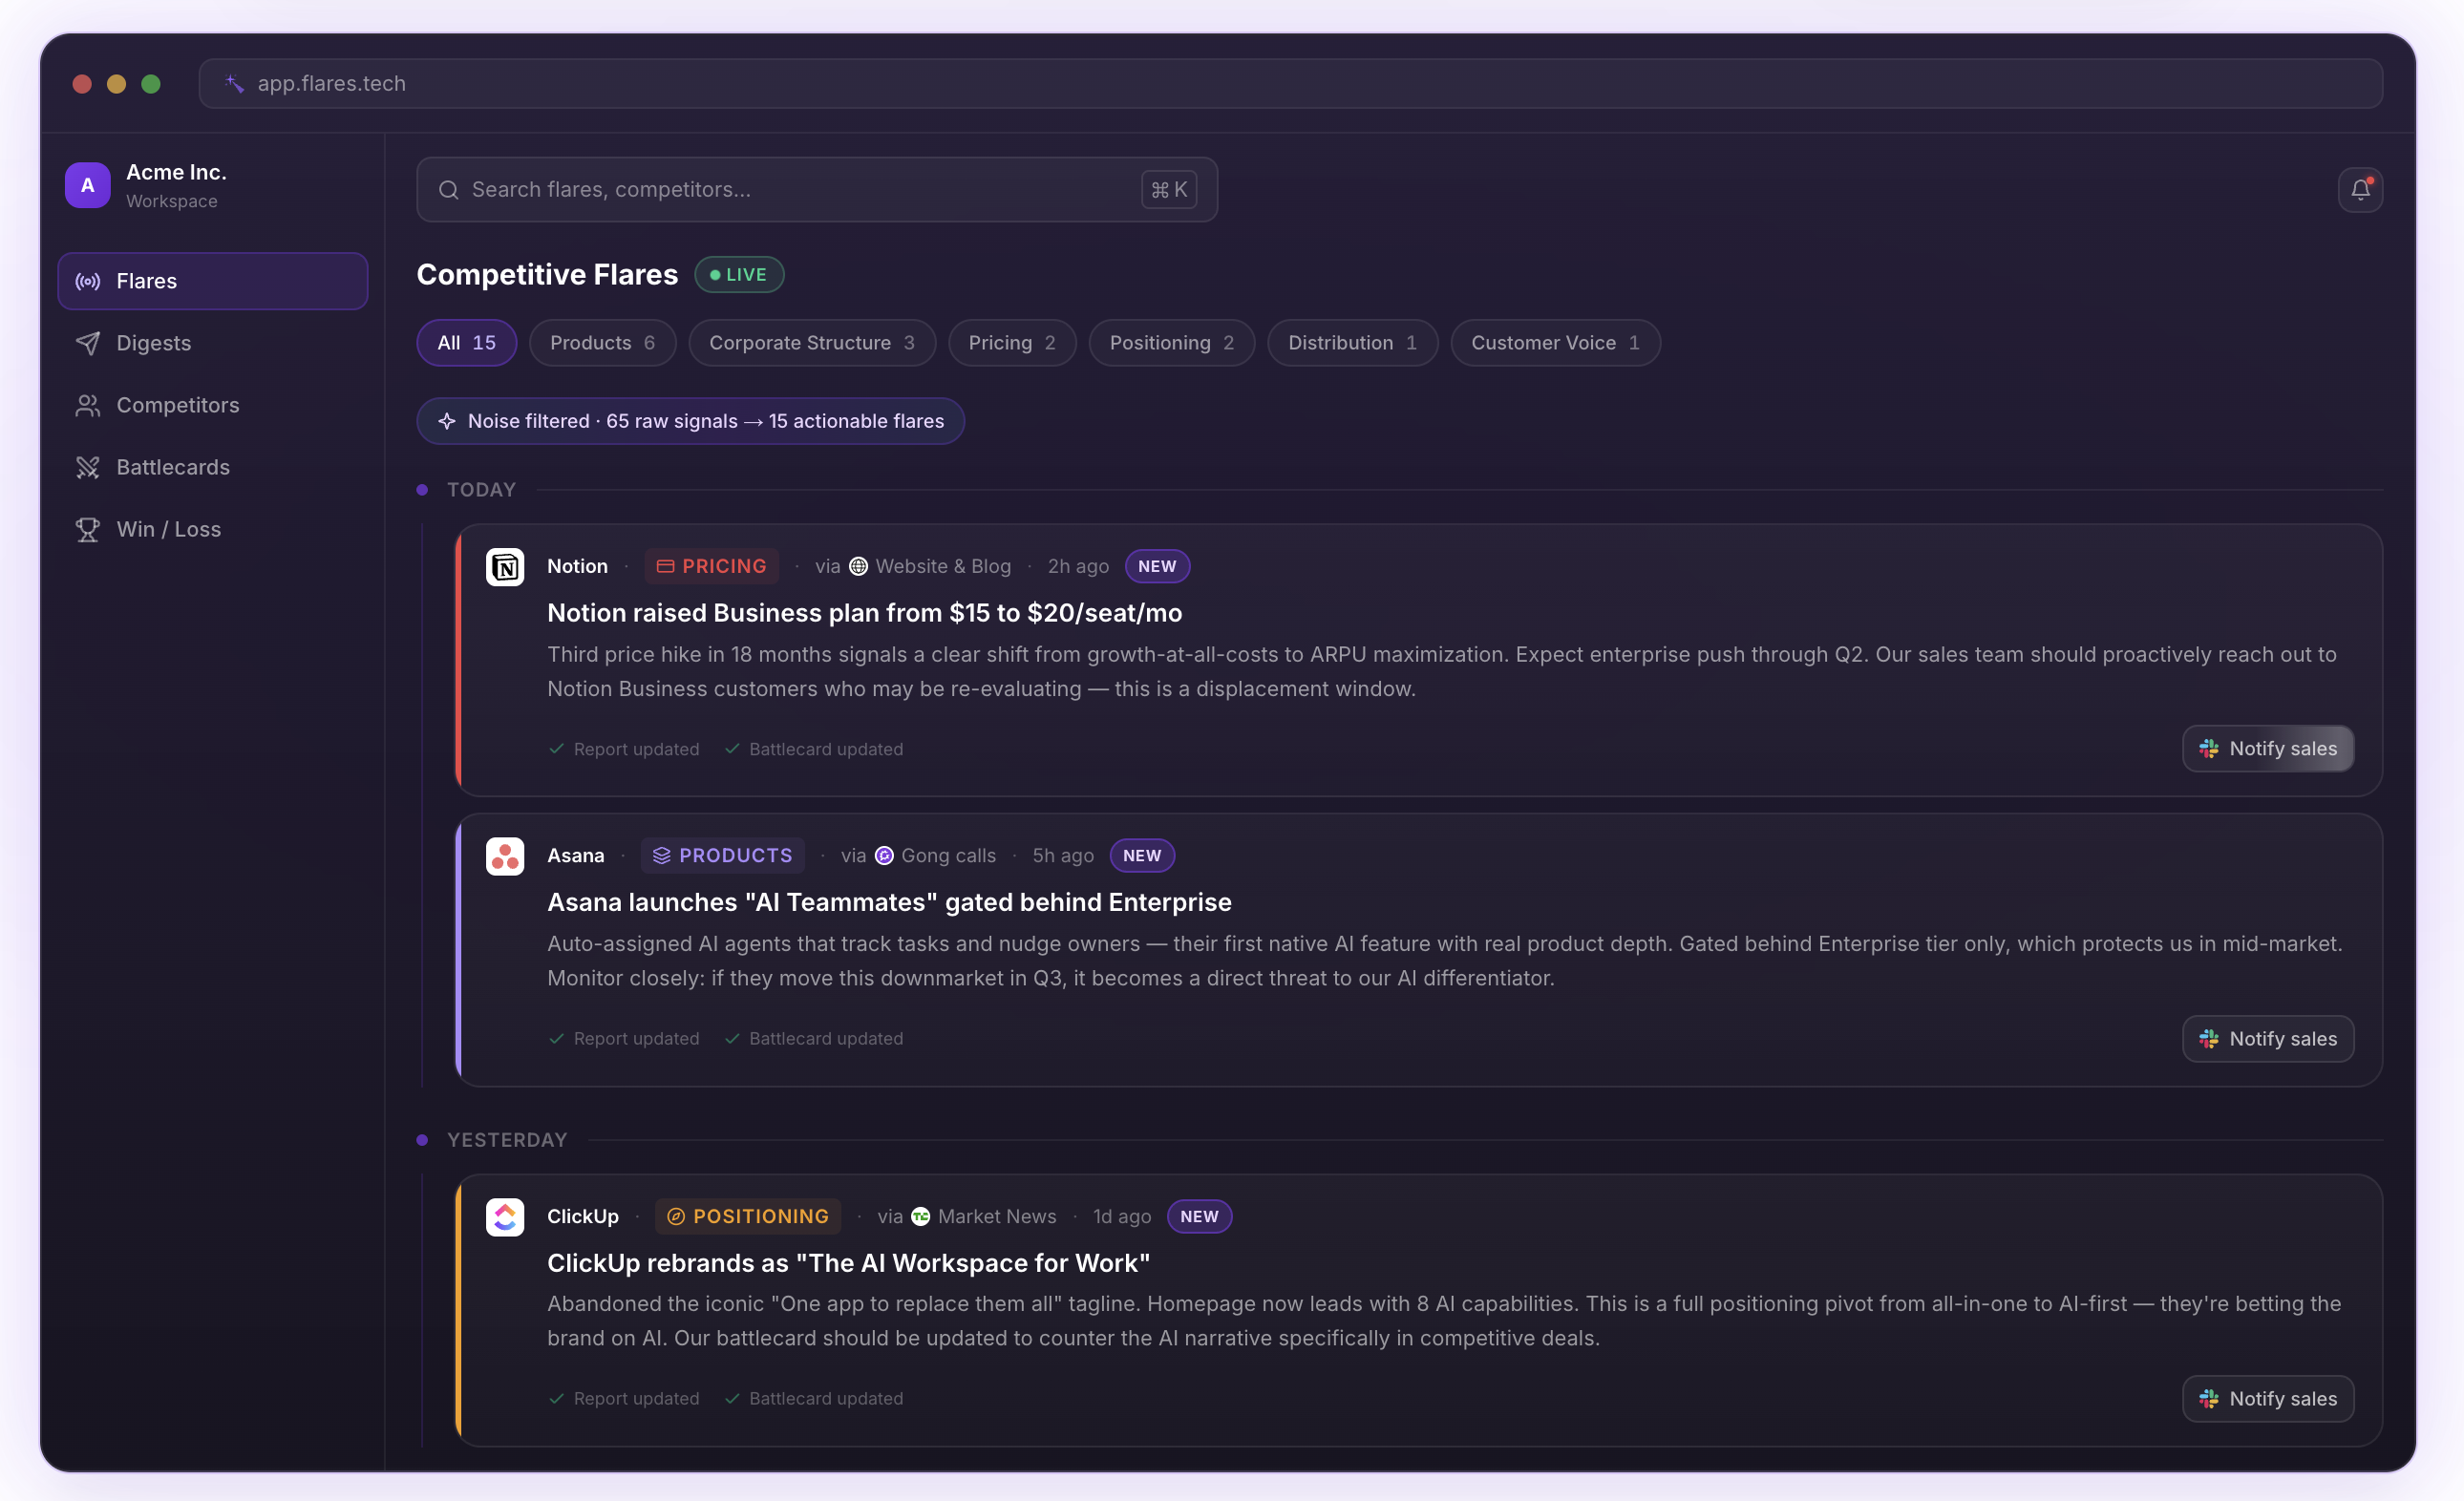This screenshot has width=2464, height=1501.
Task: Click the Website & Blog globe icon
Action: click(x=858, y=566)
